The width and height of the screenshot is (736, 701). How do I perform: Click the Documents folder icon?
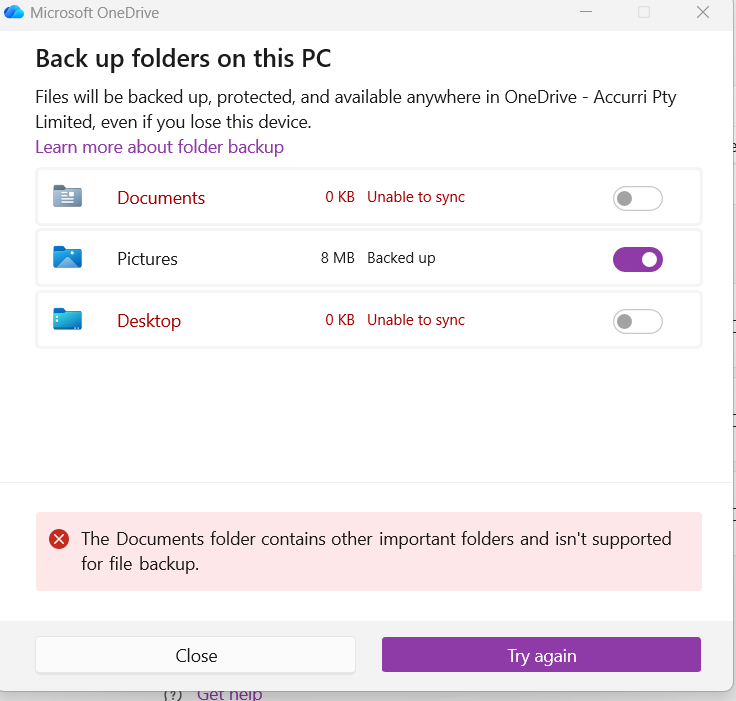pos(67,196)
